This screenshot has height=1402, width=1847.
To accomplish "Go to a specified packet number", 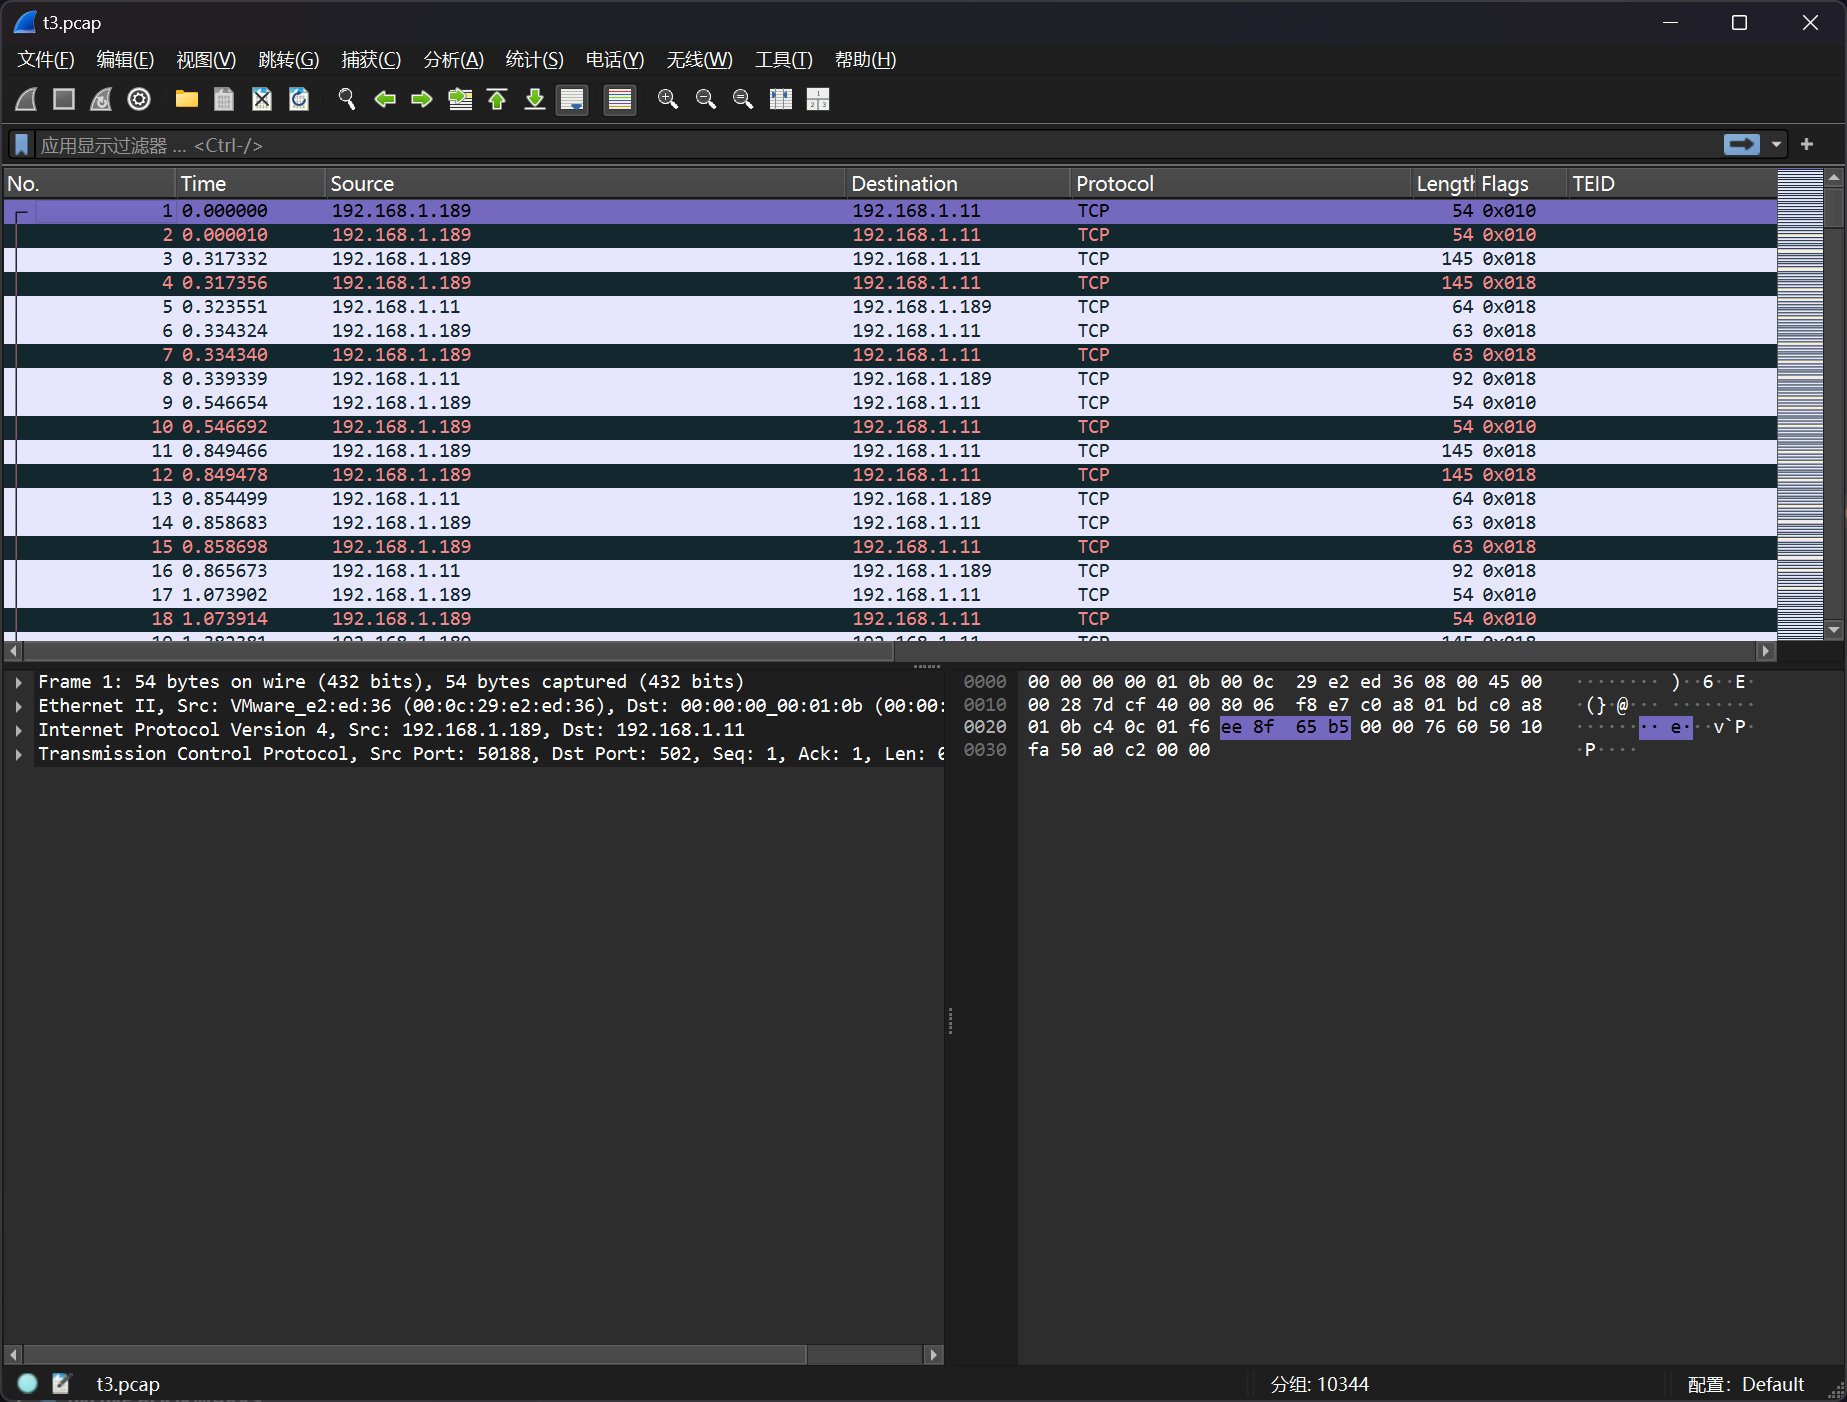I will click(x=460, y=99).
